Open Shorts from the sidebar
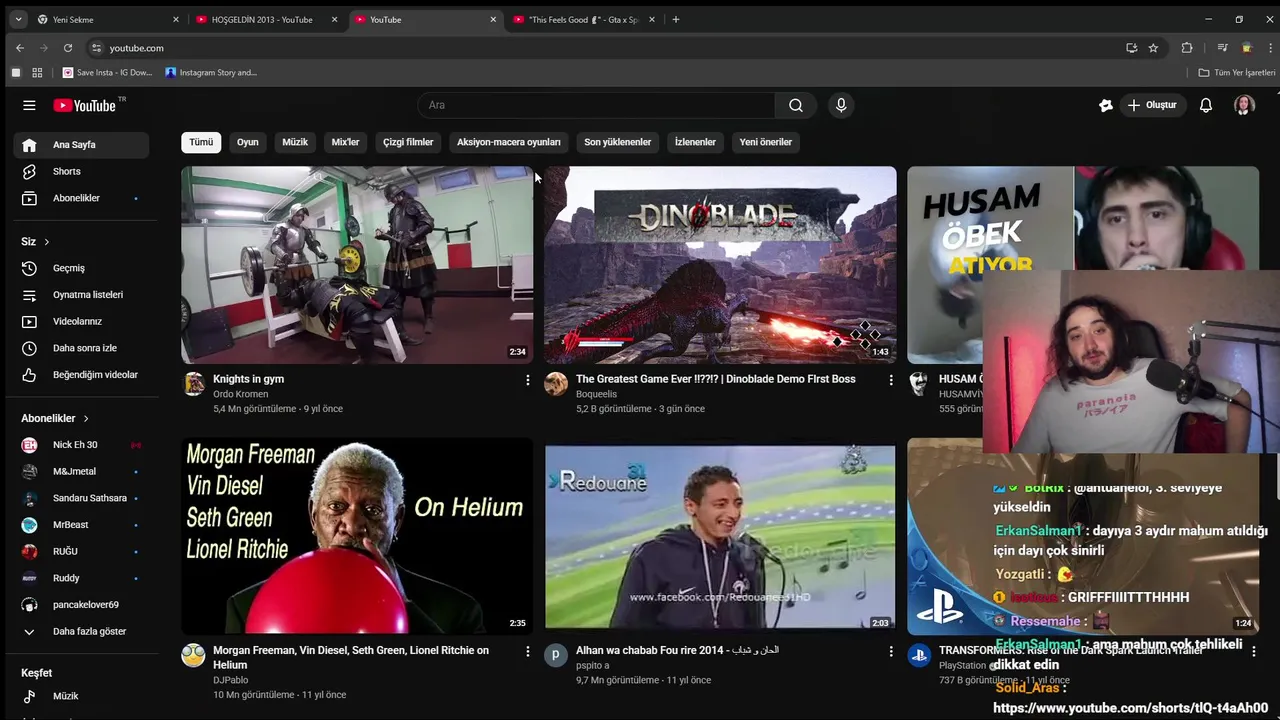Image resolution: width=1280 pixels, height=720 pixels. coord(81,171)
